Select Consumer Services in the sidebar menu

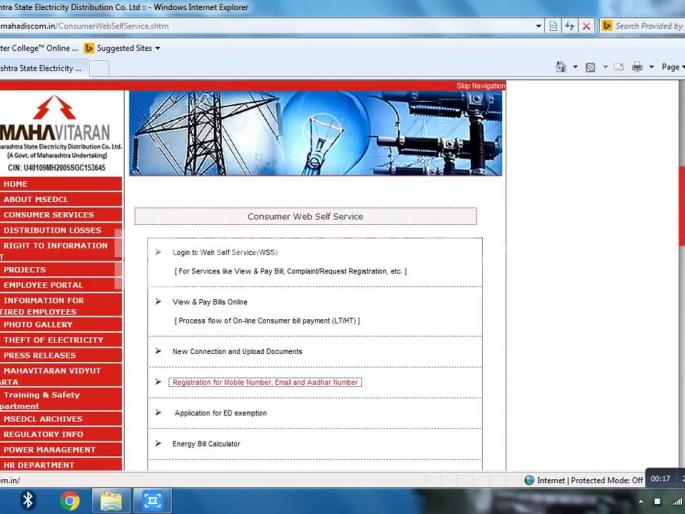[x=48, y=215]
